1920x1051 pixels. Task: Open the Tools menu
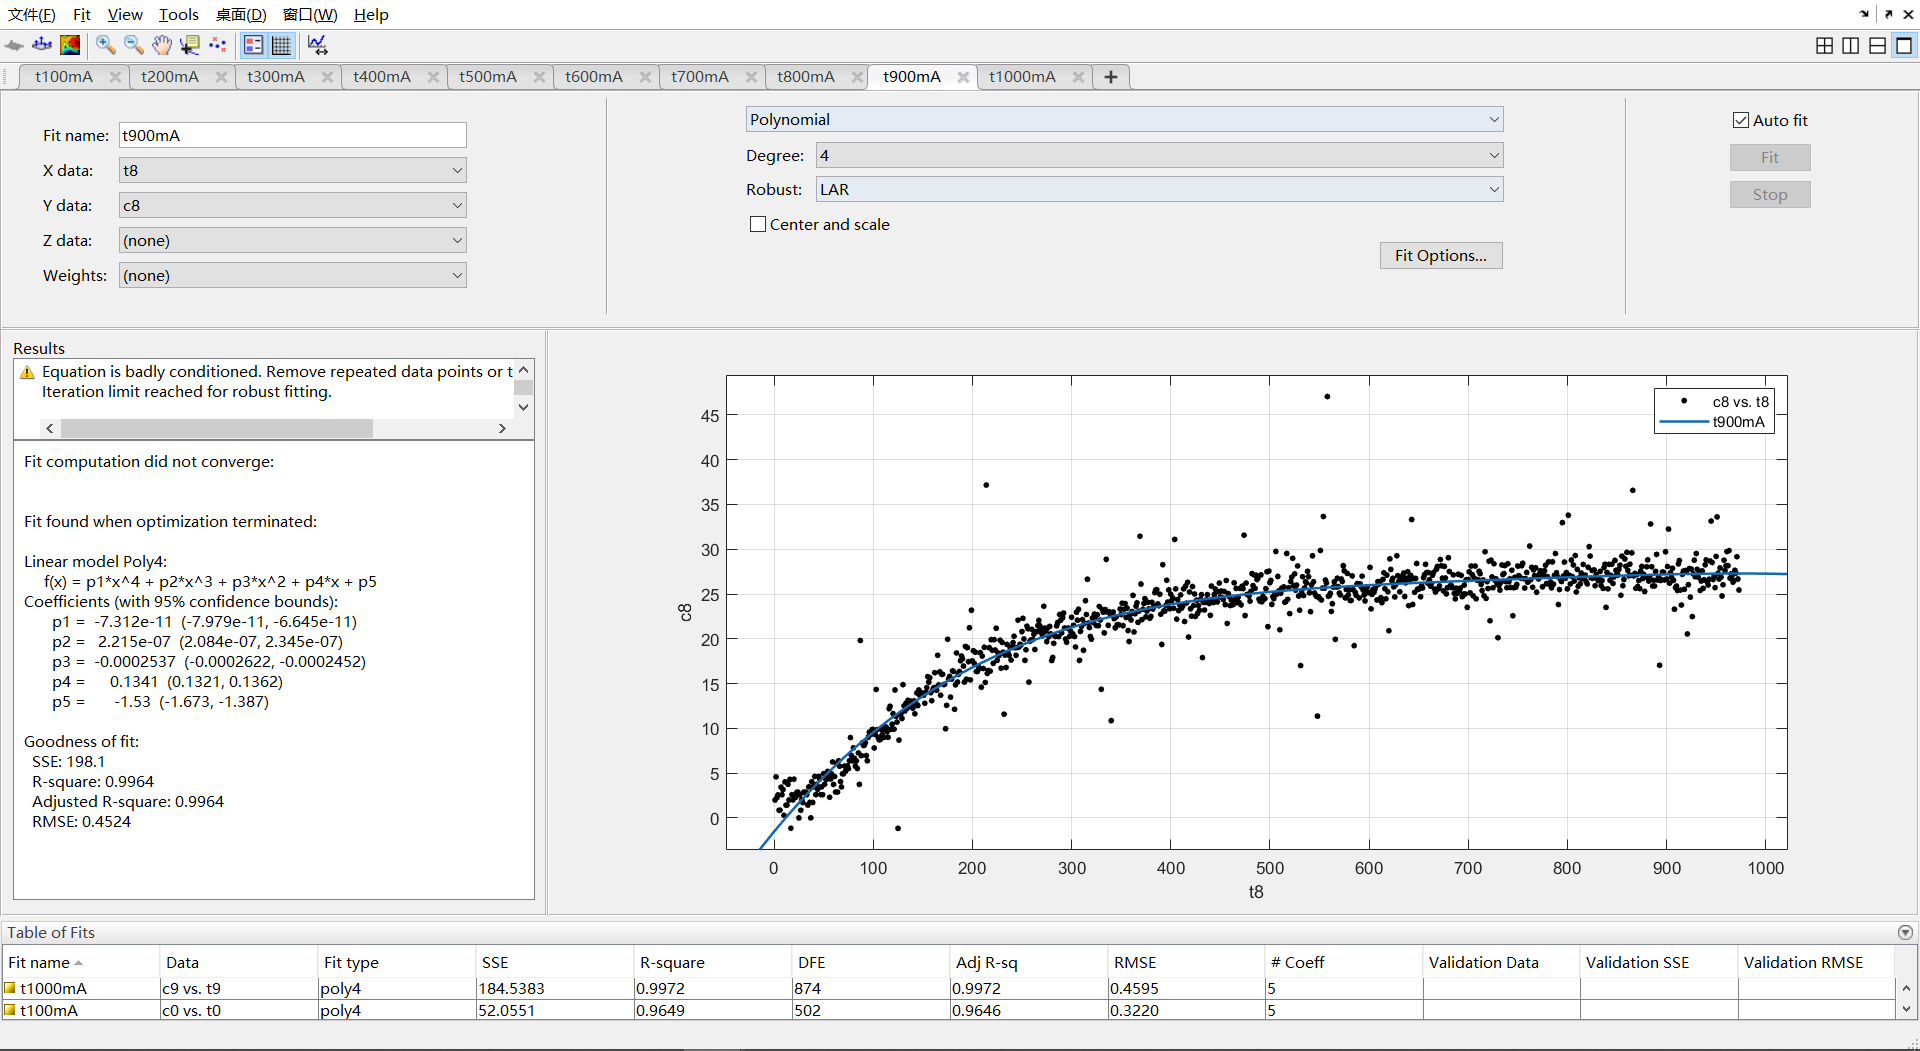tap(179, 14)
